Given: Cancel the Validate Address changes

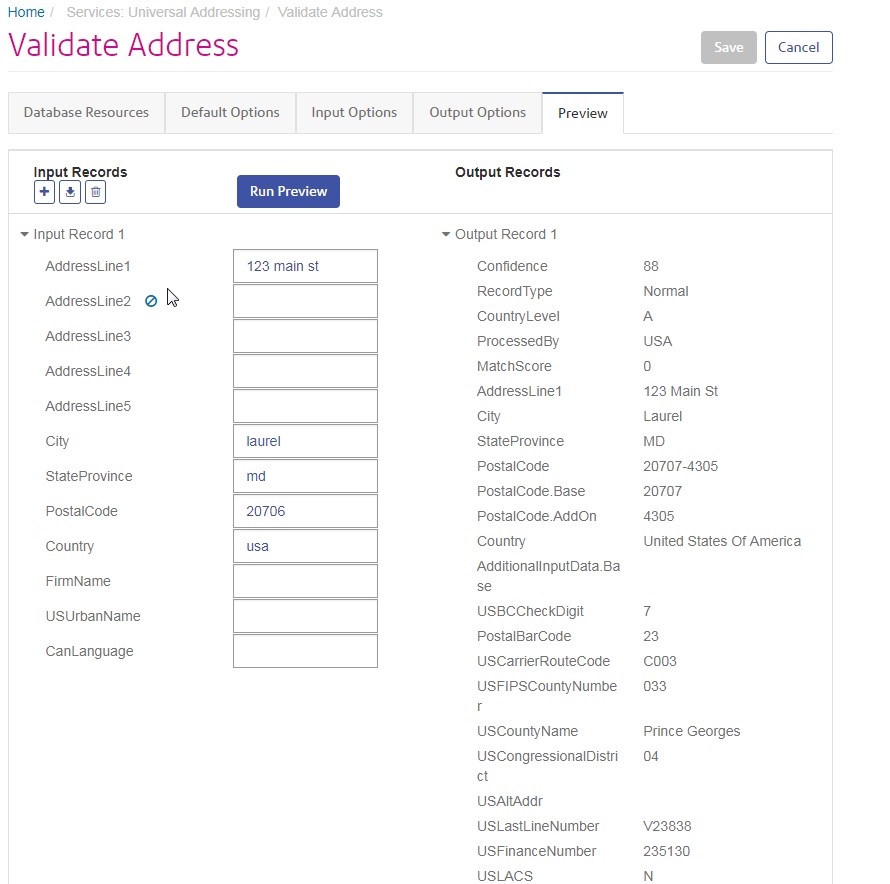Looking at the screenshot, I should 798,47.
